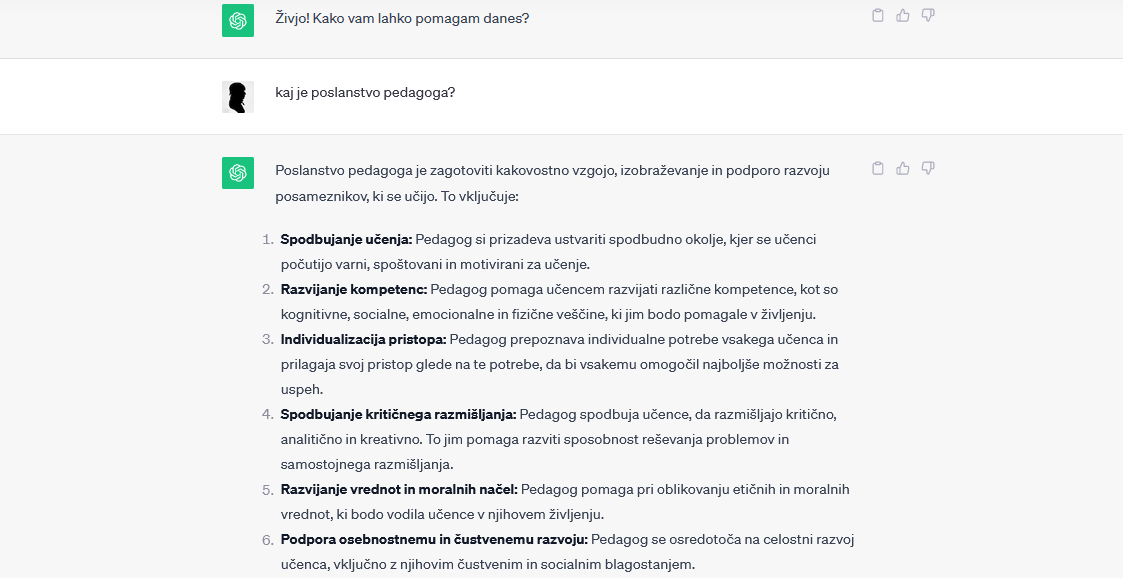Click the bold heading 'Razvijanje vrednot in moralnih načel:'
Screen dimensions: 1123x578
pos(399,489)
